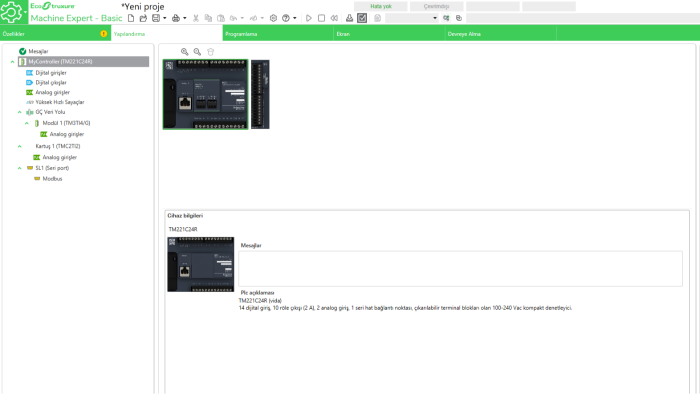The width and height of the screenshot is (700, 394).
Task: Select the Modbus tree item
Action: click(52, 179)
